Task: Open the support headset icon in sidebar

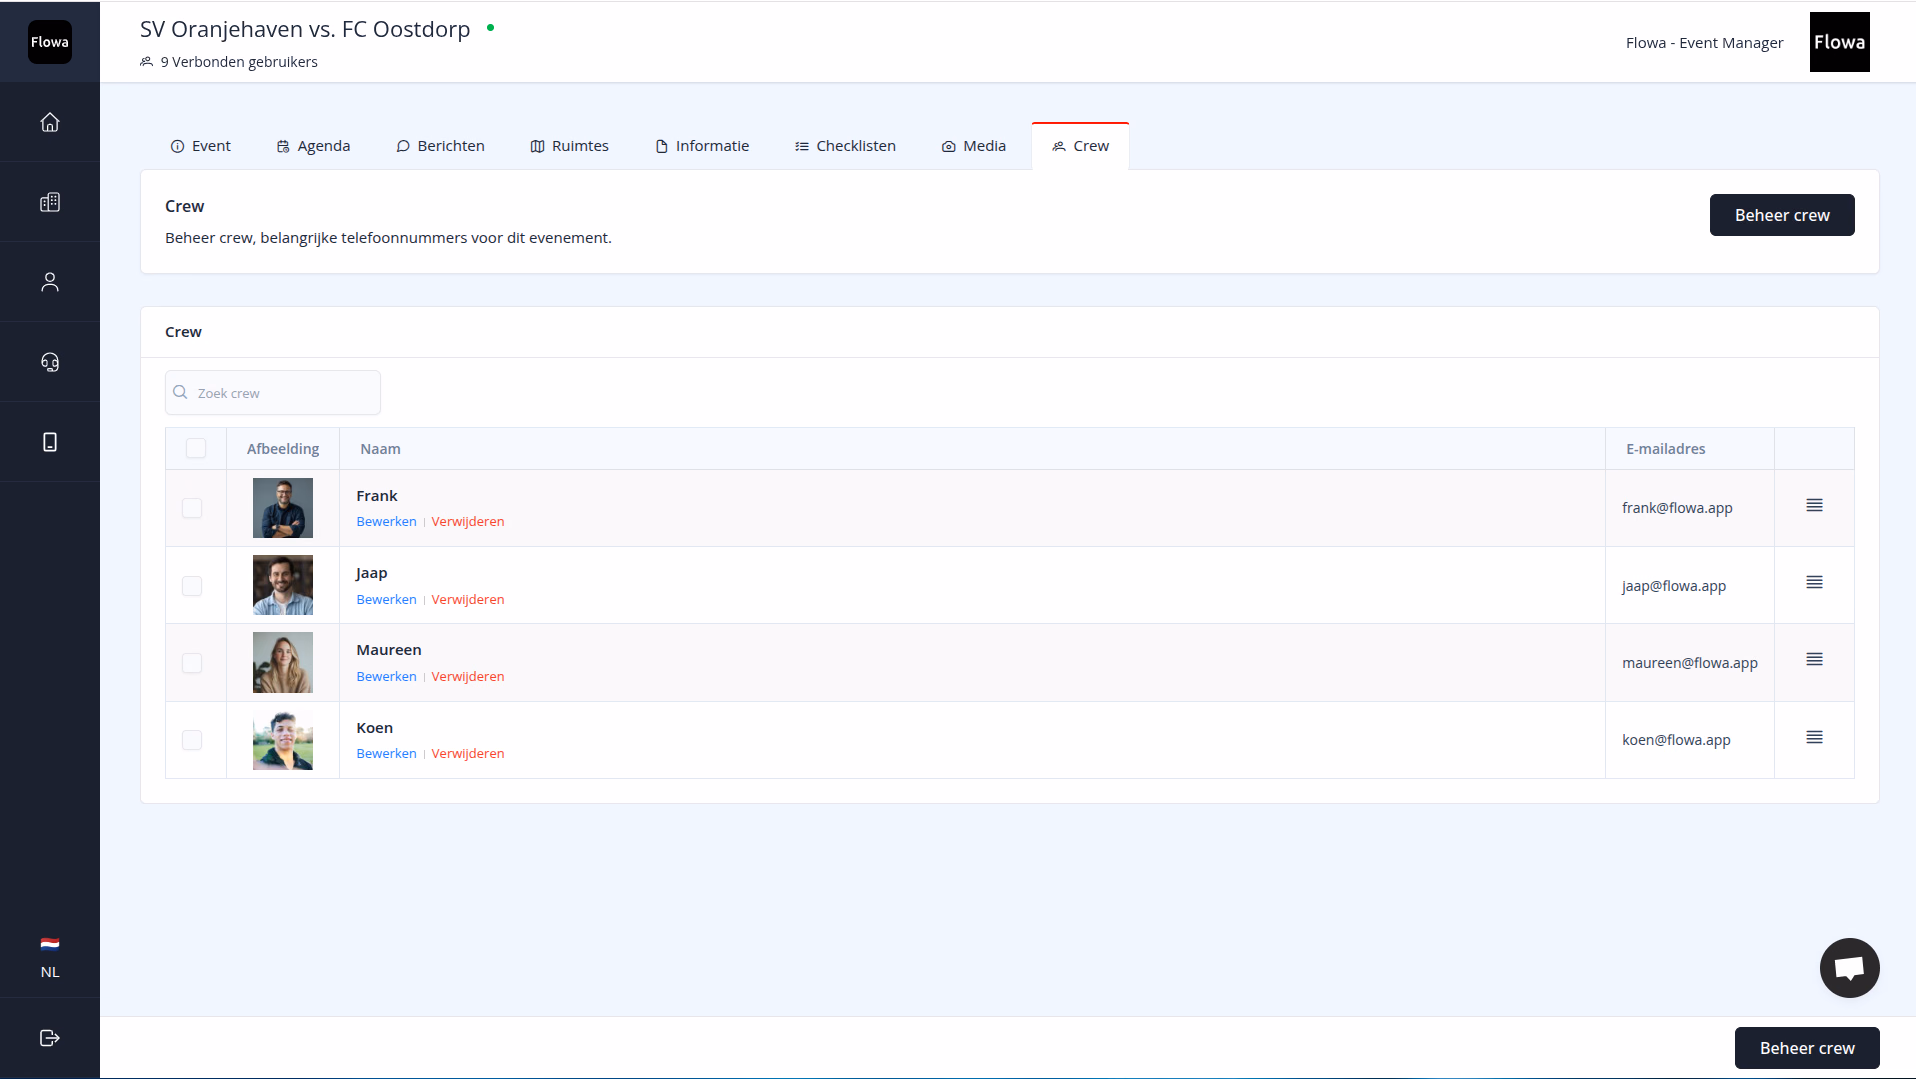Action: (x=50, y=362)
